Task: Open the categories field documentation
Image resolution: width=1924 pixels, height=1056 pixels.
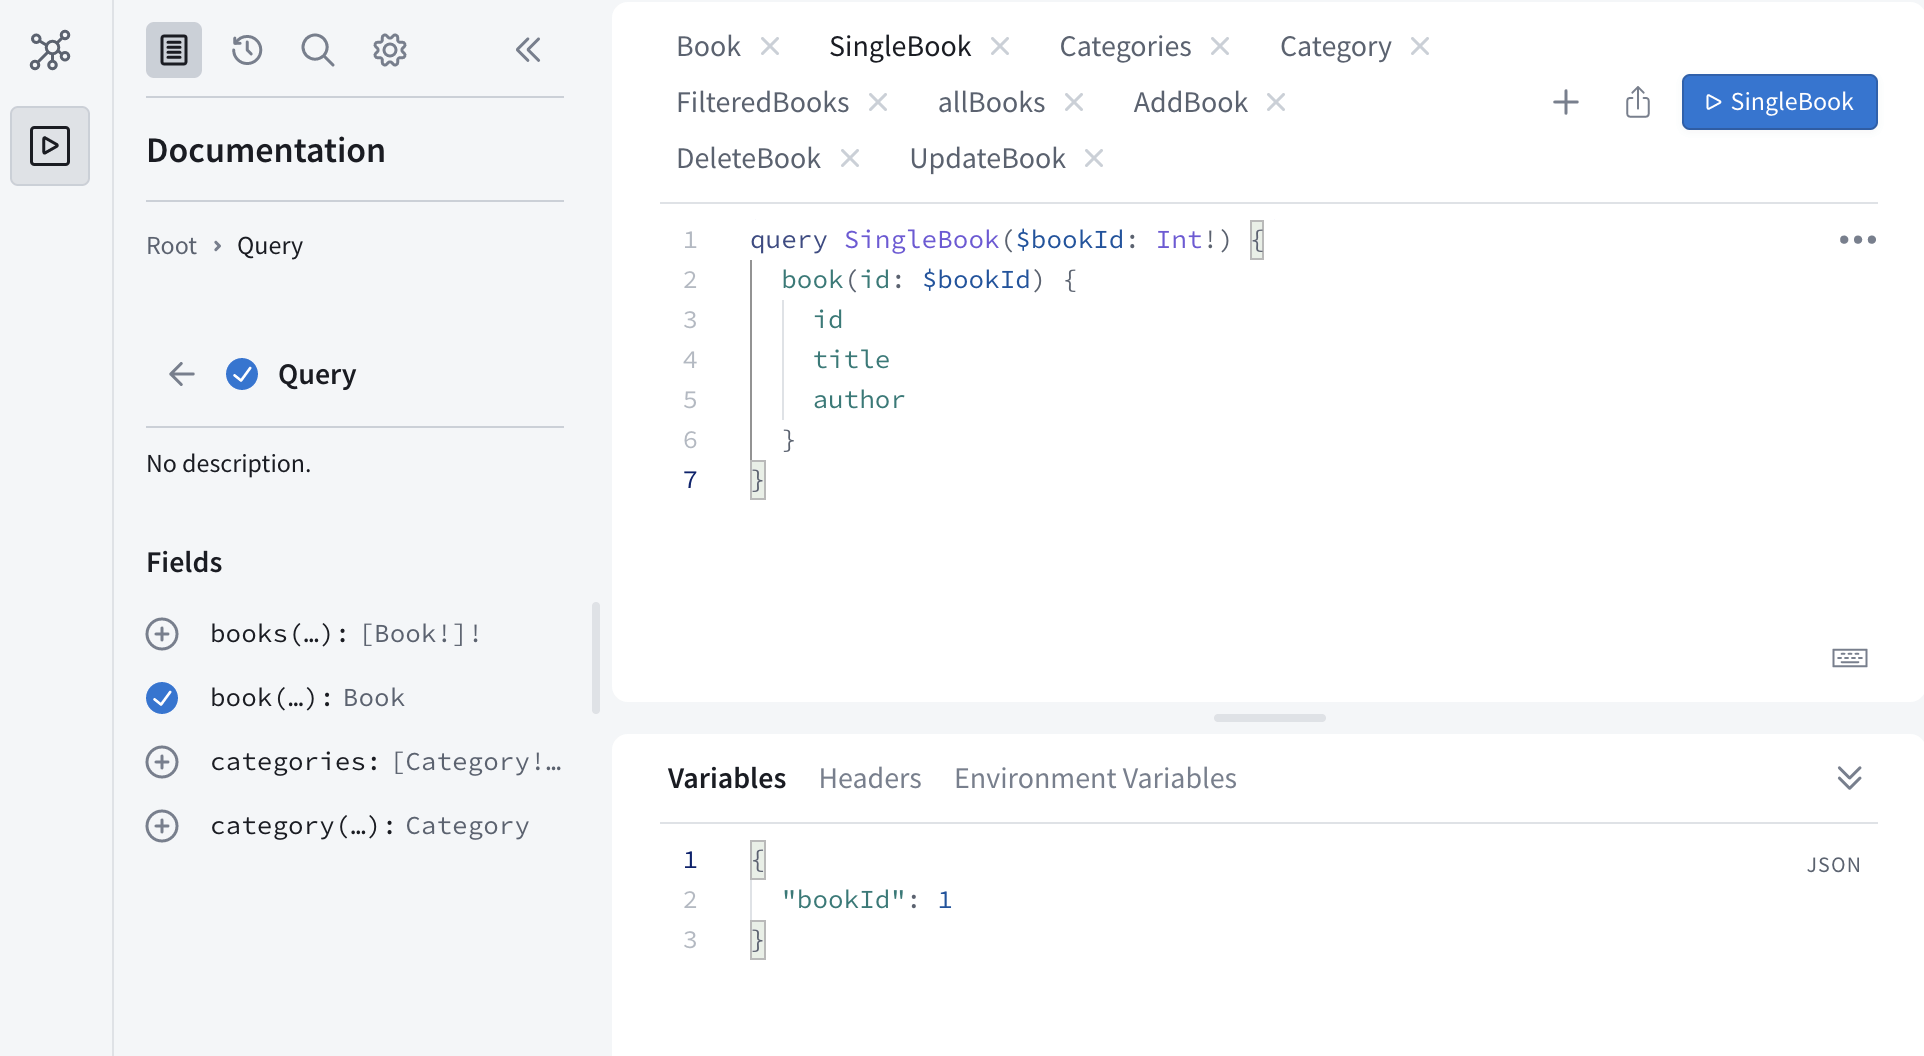Action: coord(386,762)
